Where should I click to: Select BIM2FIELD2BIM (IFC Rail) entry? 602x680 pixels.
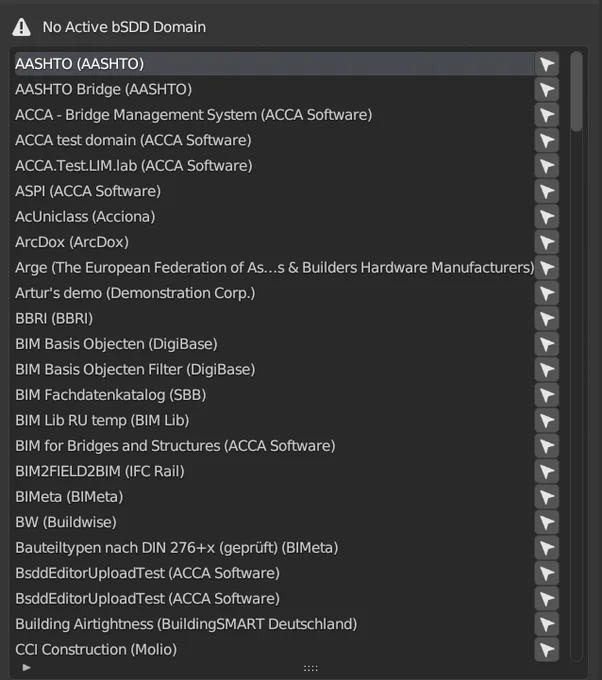275,471
